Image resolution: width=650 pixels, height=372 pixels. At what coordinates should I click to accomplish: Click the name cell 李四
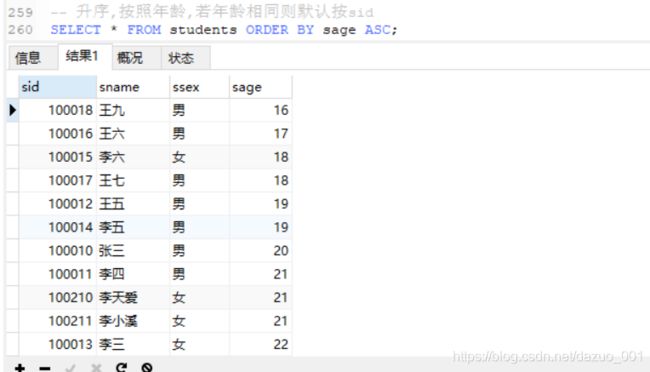(x=133, y=274)
